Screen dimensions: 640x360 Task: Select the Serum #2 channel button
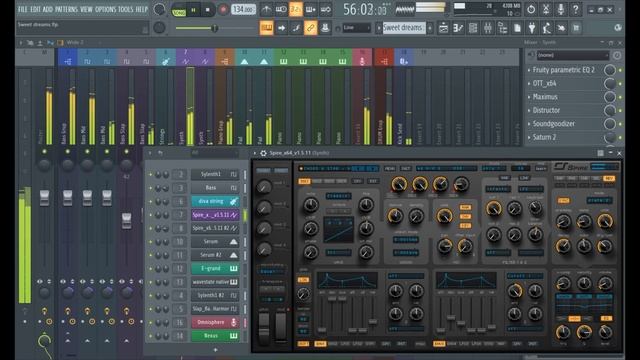[x=215, y=255]
